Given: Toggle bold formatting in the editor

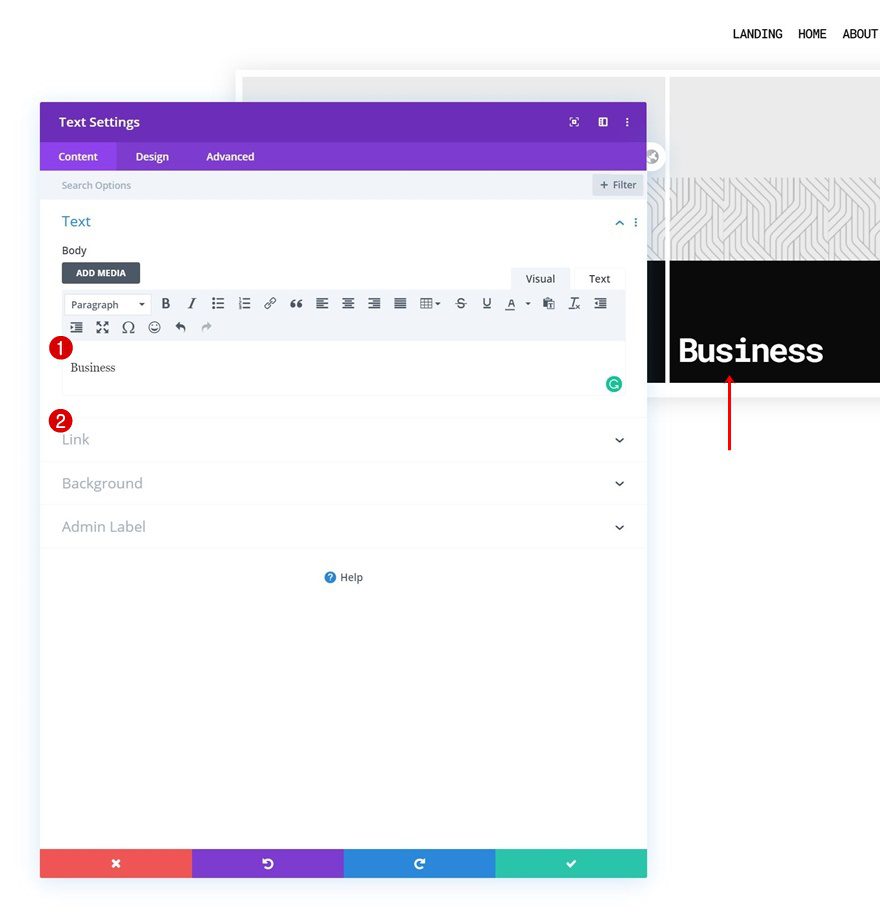Looking at the screenshot, I should (x=165, y=303).
